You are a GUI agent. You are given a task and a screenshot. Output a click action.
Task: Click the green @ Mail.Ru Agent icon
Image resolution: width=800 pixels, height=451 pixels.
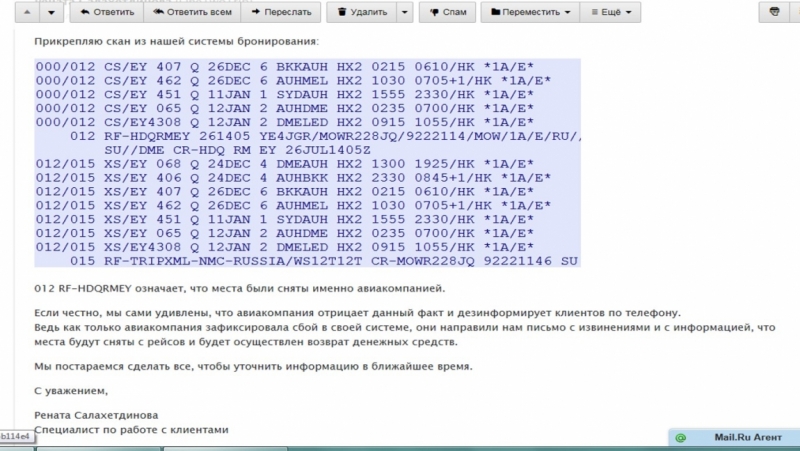[x=680, y=438]
